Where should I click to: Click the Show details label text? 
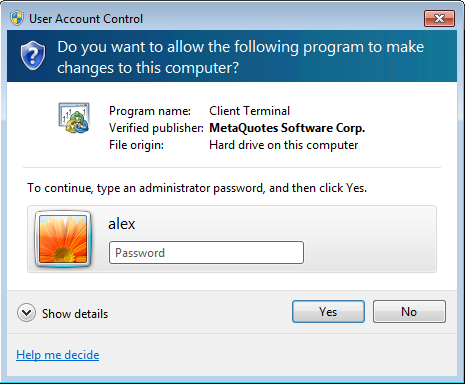pos(75,314)
